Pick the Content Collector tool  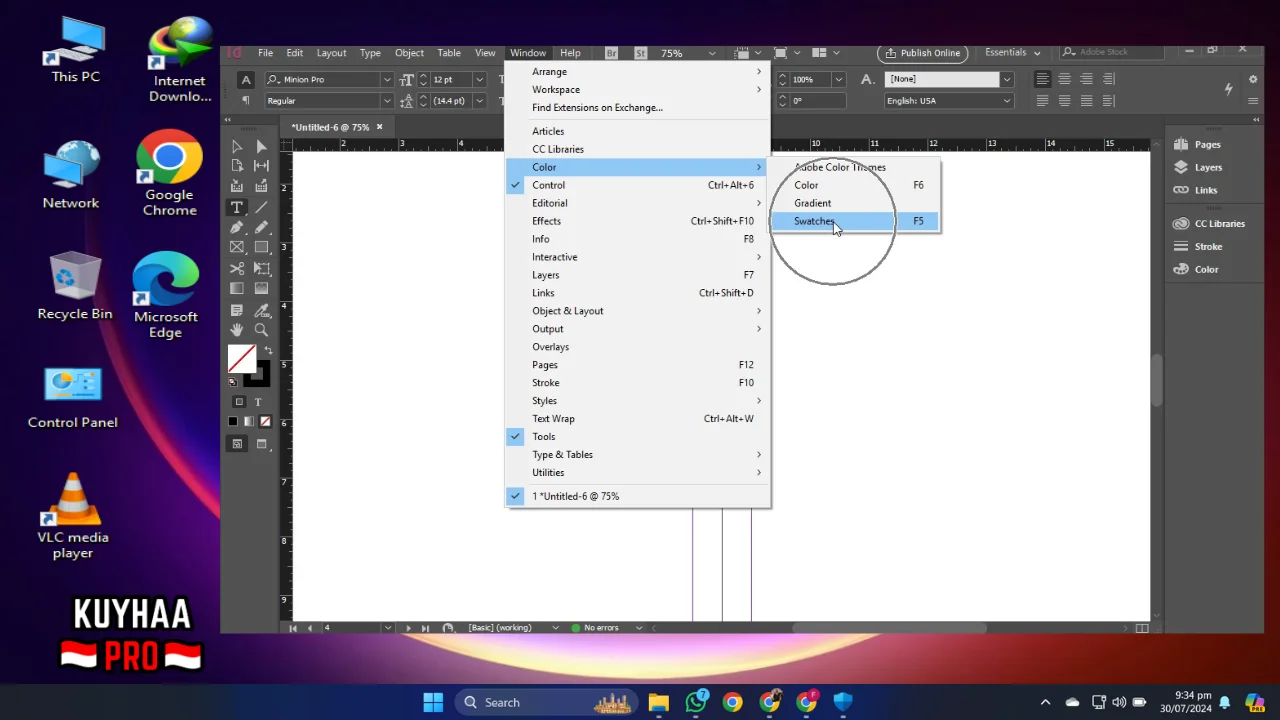(x=237, y=186)
